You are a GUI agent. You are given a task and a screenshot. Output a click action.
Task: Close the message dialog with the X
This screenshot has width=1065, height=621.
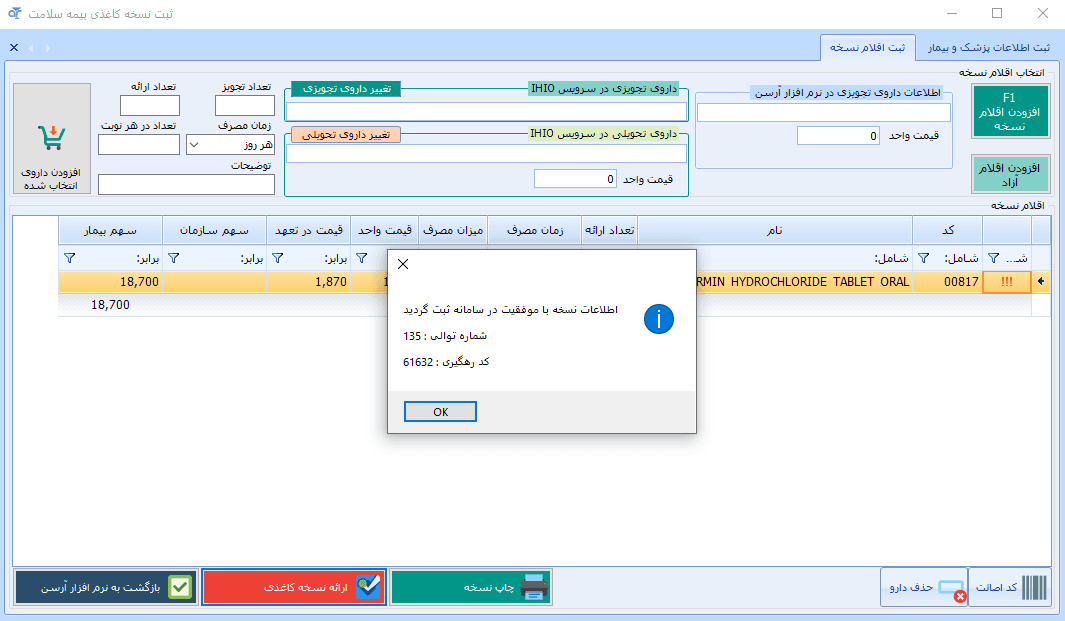[x=403, y=264]
